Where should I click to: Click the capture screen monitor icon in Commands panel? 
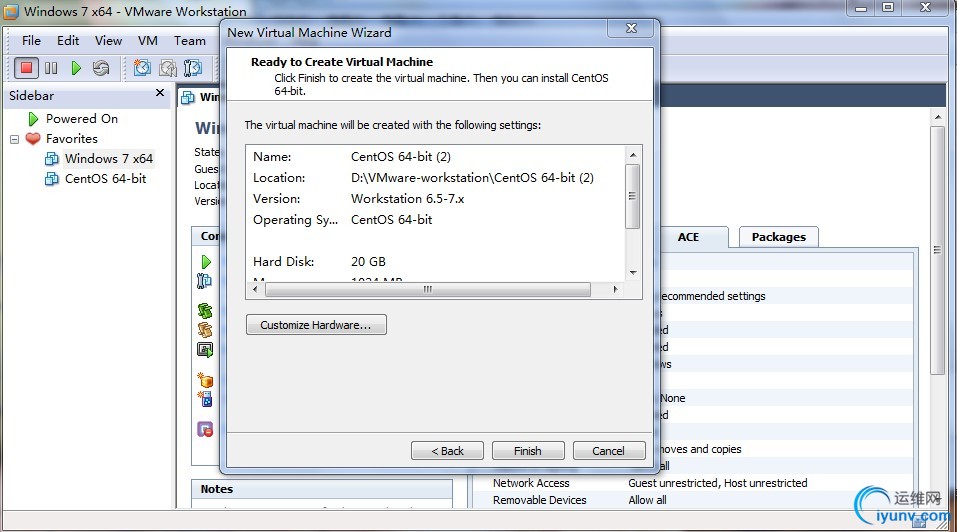tap(205, 350)
